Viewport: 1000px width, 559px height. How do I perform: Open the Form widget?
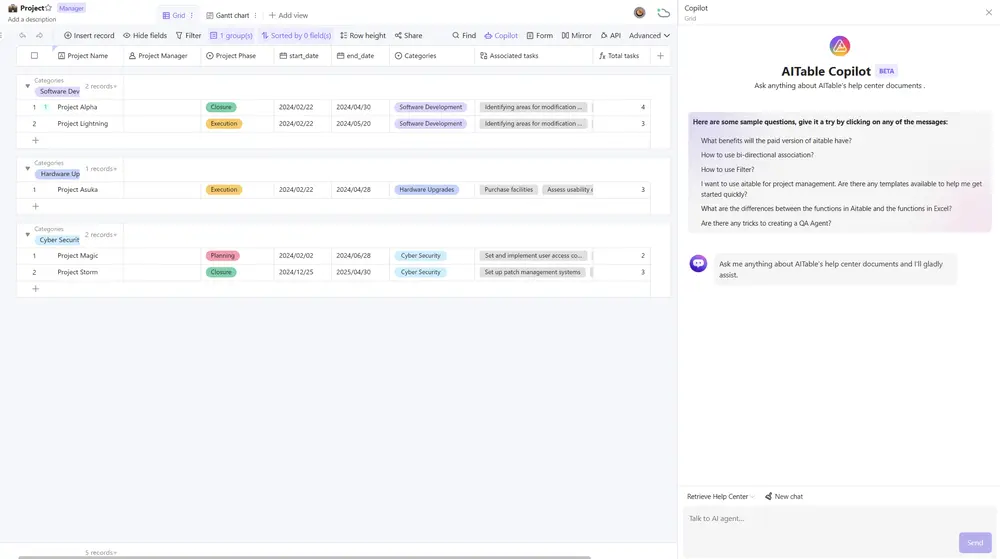(540, 36)
